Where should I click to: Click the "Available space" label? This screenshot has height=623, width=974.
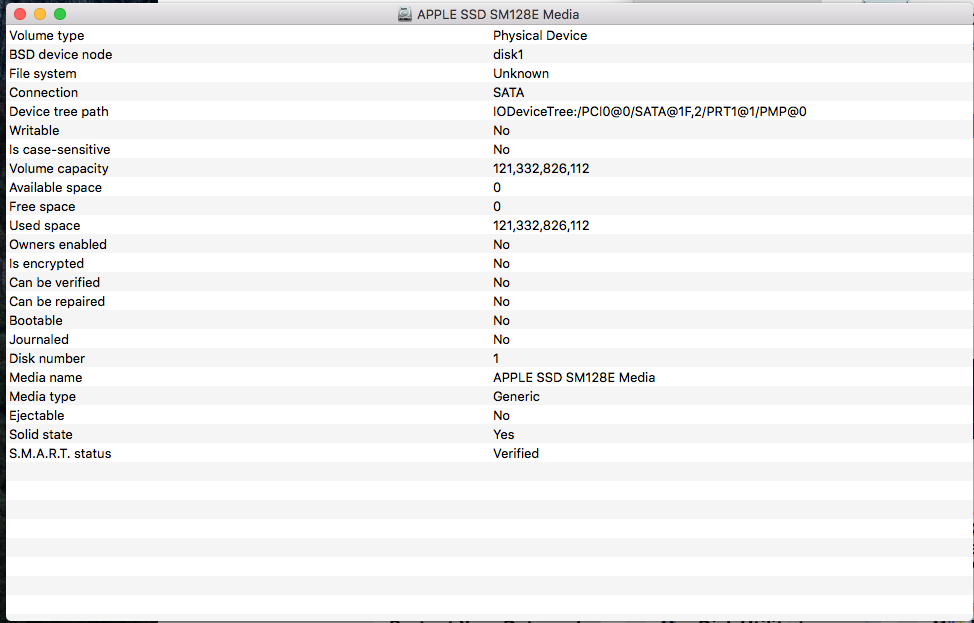coord(55,188)
